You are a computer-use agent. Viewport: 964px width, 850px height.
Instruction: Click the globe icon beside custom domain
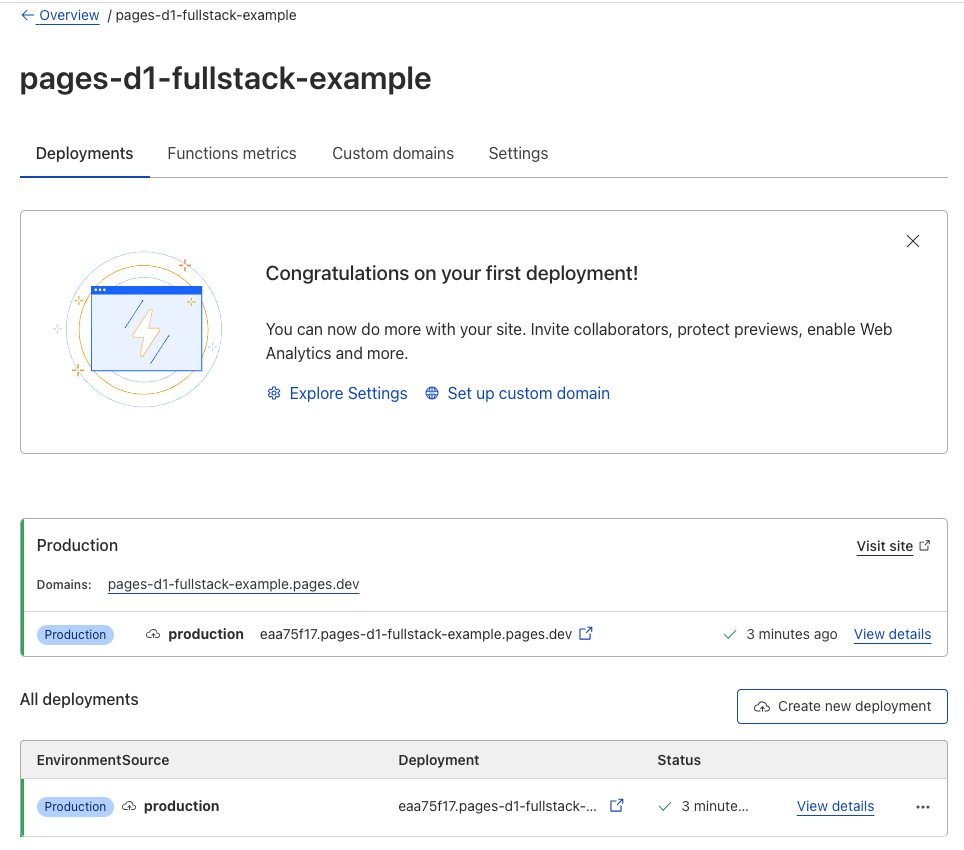tap(432, 394)
